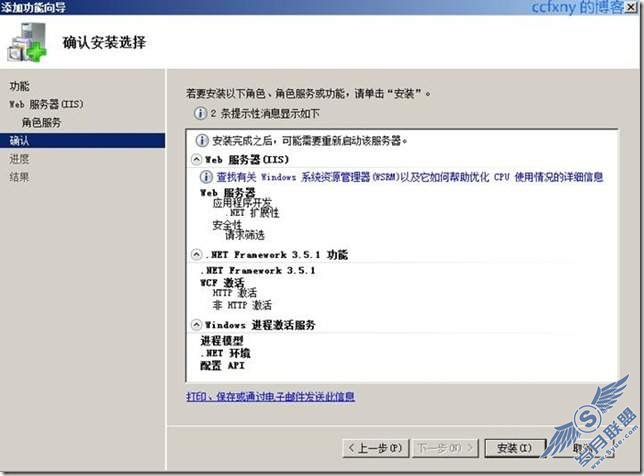Open link to print, save or email this information
644x476 pixels.
coord(270,396)
